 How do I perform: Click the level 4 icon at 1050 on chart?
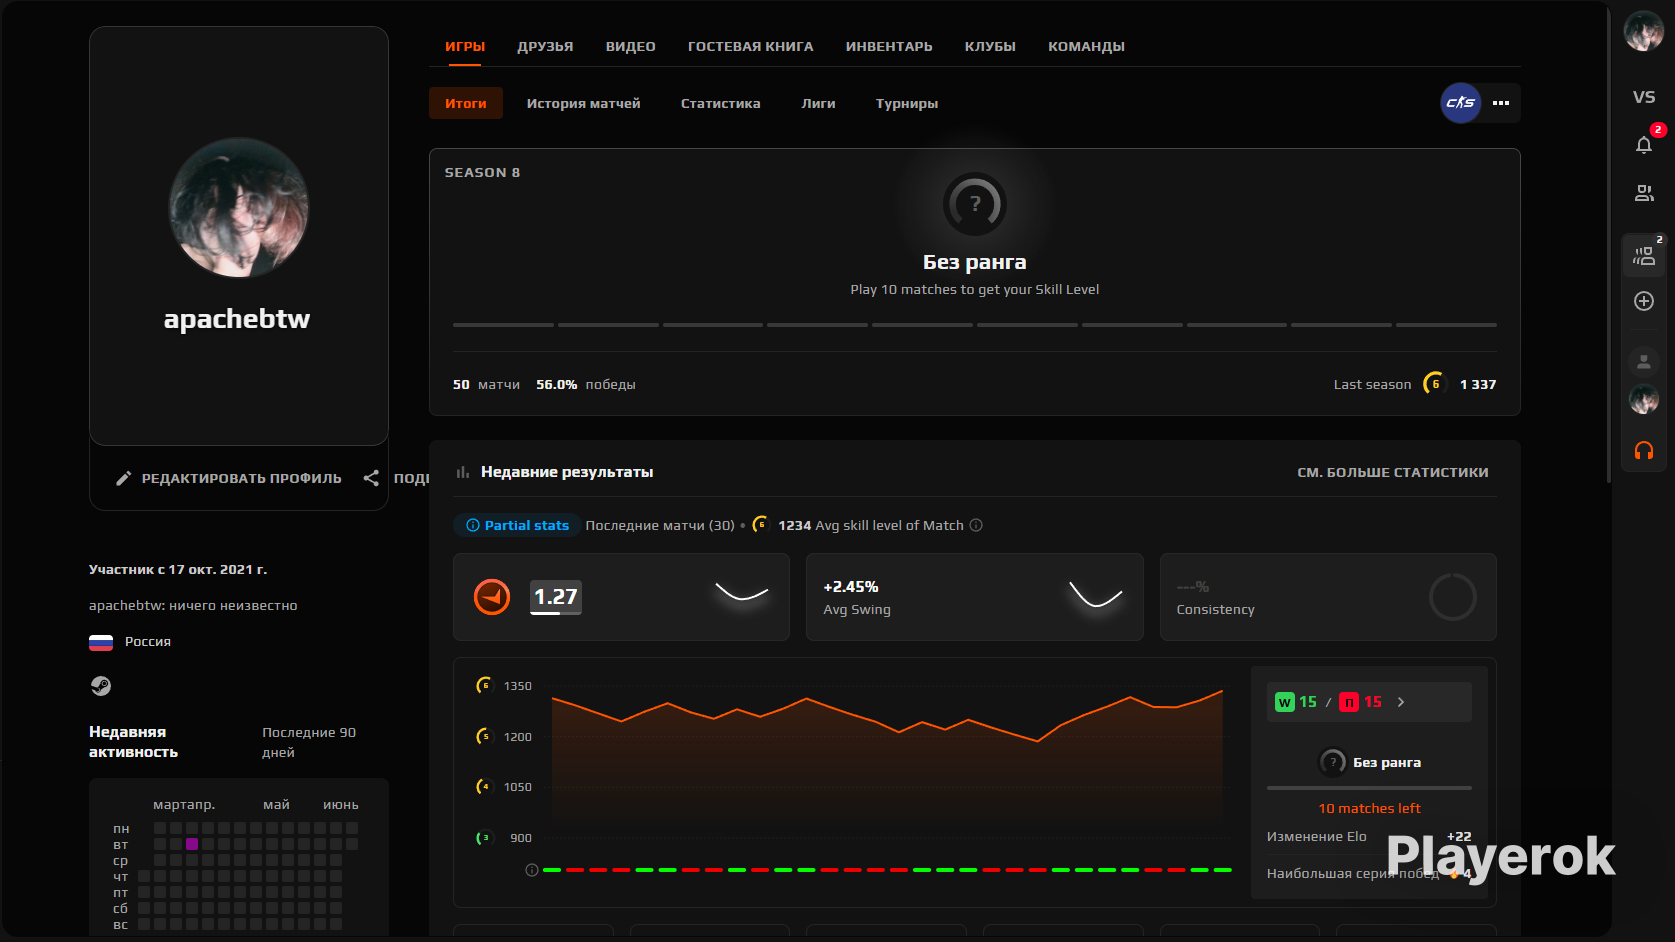[x=484, y=787]
